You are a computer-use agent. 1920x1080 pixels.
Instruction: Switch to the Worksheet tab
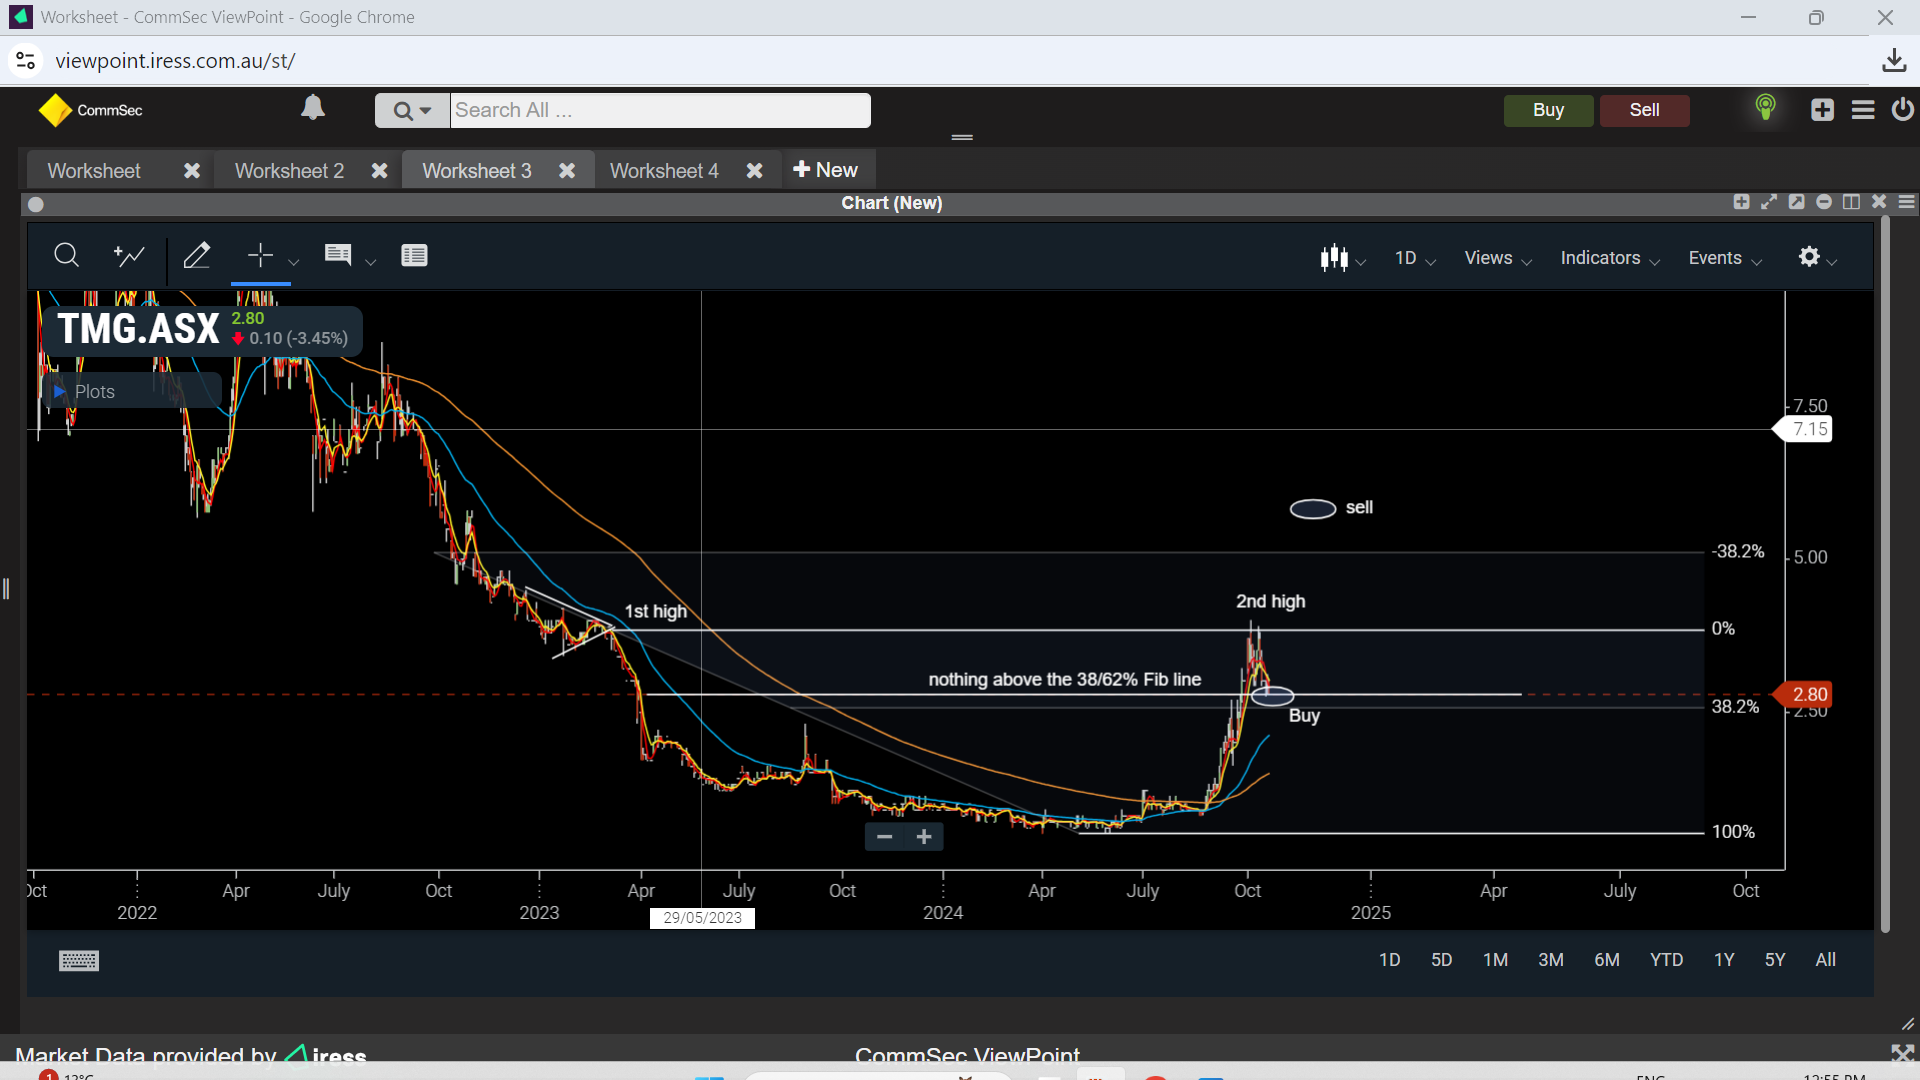click(94, 171)
